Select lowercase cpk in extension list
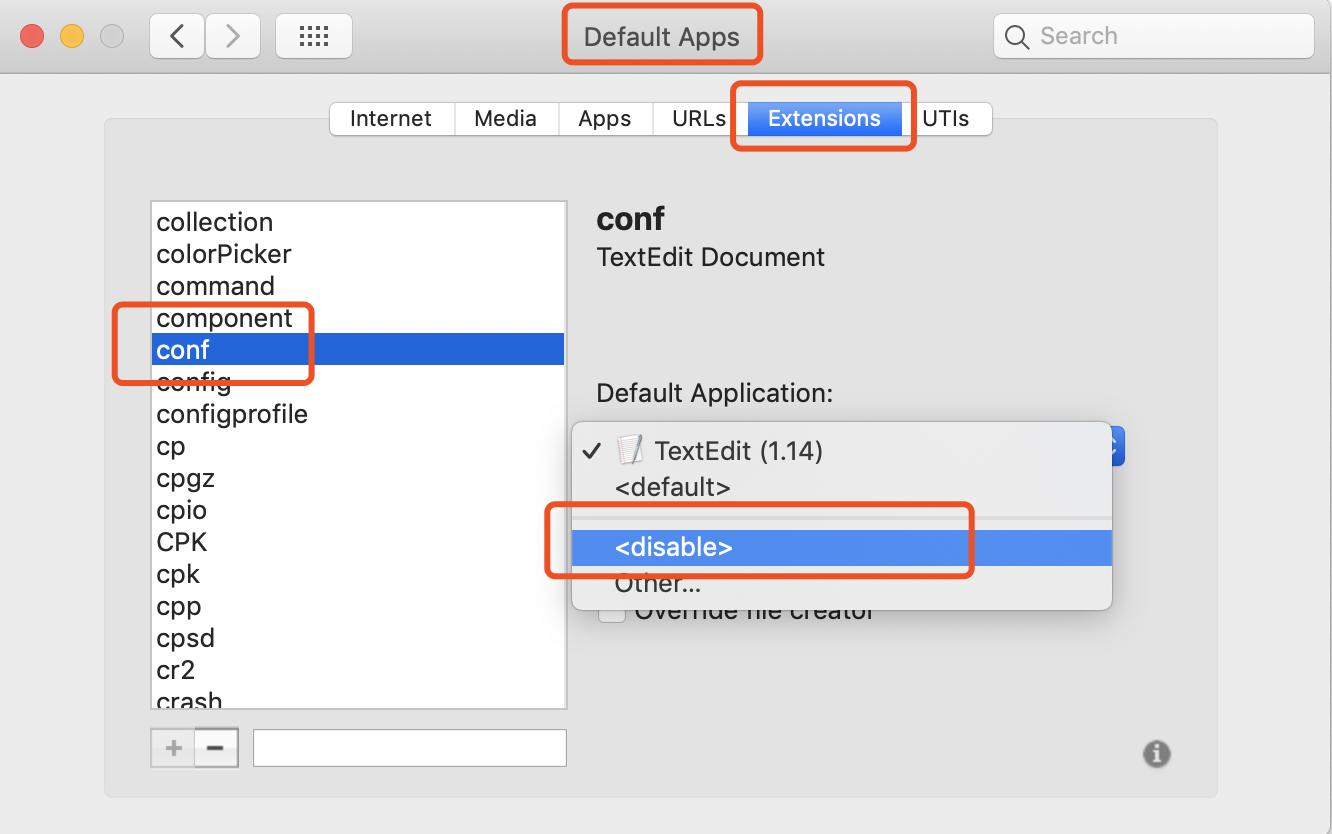The height and width of the screenshot is (834, 1332). click(358, 574)
